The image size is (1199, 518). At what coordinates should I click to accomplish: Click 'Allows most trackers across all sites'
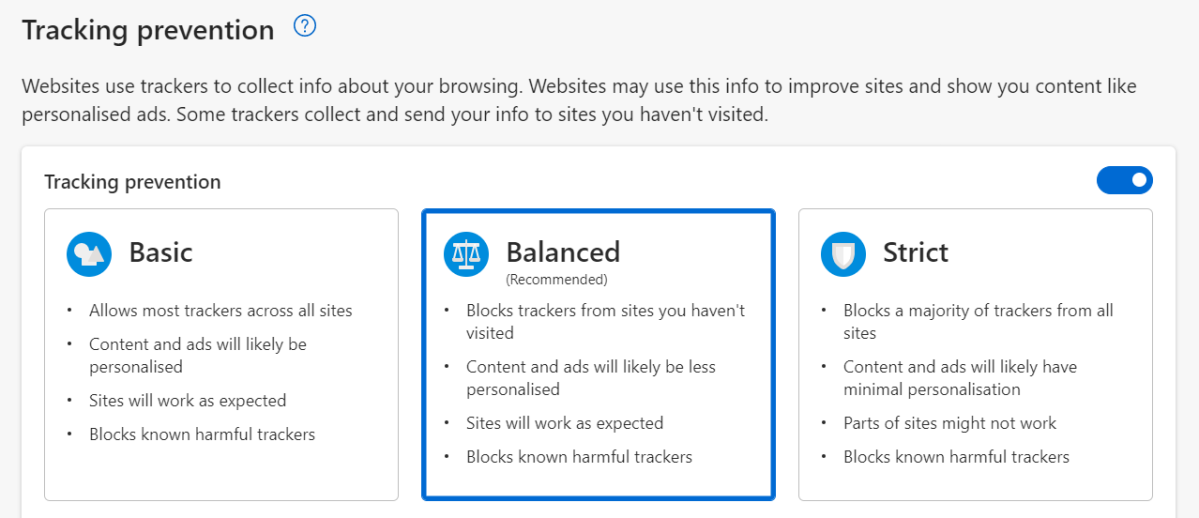point(221,311)
